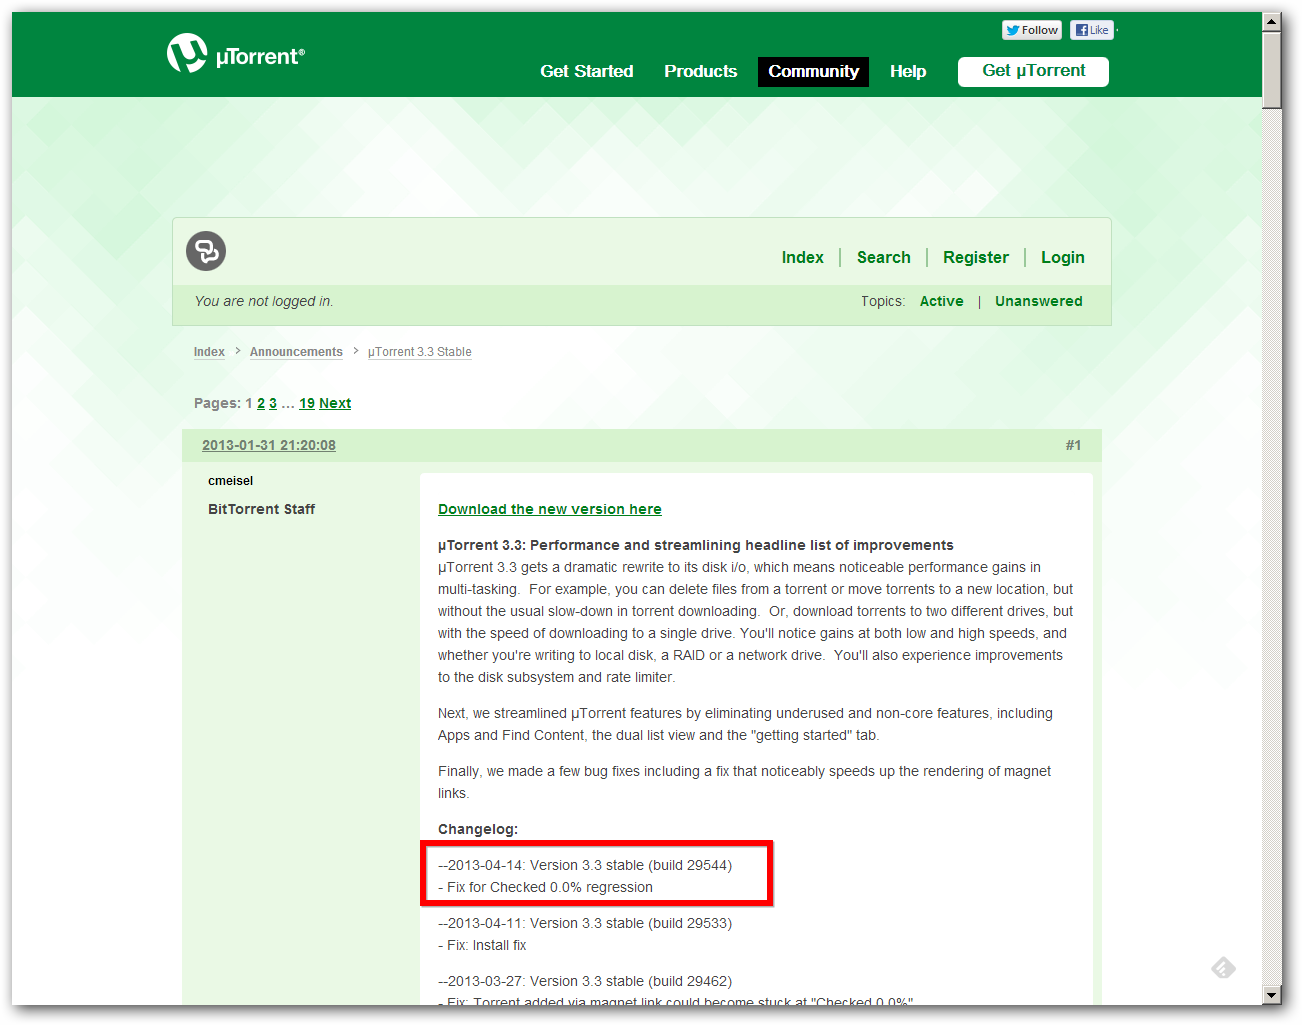
Task: Open the post timestamp 2013-01-31 link
Action: [x=268, y=445]
